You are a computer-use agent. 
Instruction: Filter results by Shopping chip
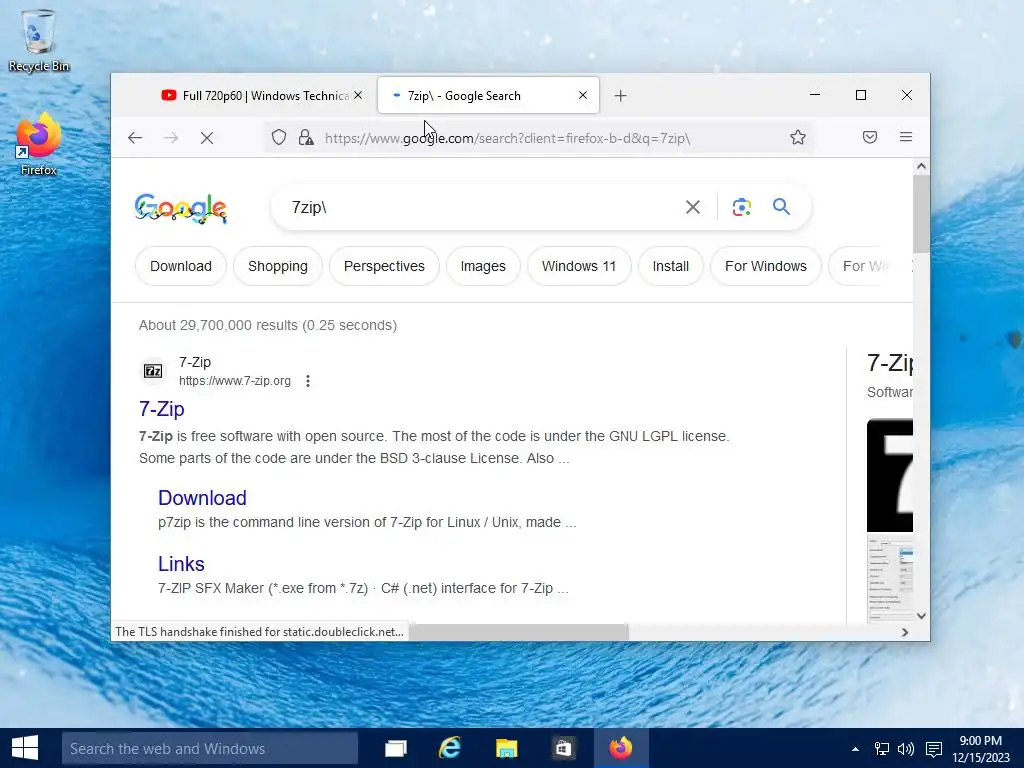point(278,266)
